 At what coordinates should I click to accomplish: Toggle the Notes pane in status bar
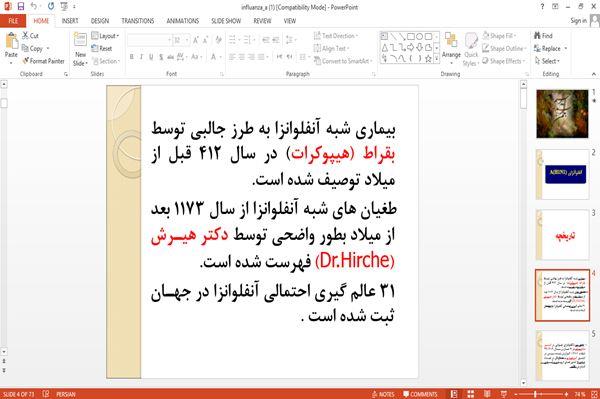click(x=383, y=394)
